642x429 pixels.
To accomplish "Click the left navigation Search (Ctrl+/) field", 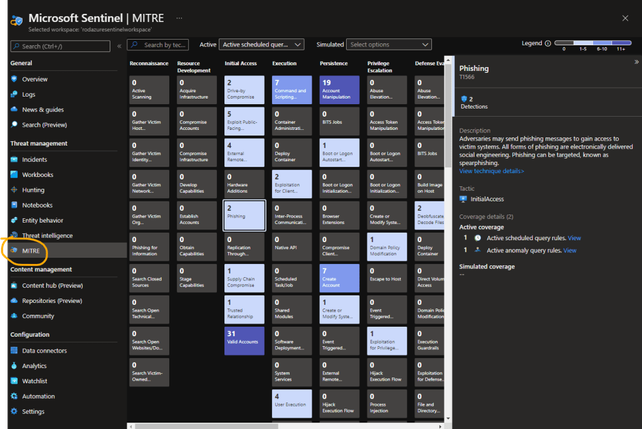I will [60, 46].
